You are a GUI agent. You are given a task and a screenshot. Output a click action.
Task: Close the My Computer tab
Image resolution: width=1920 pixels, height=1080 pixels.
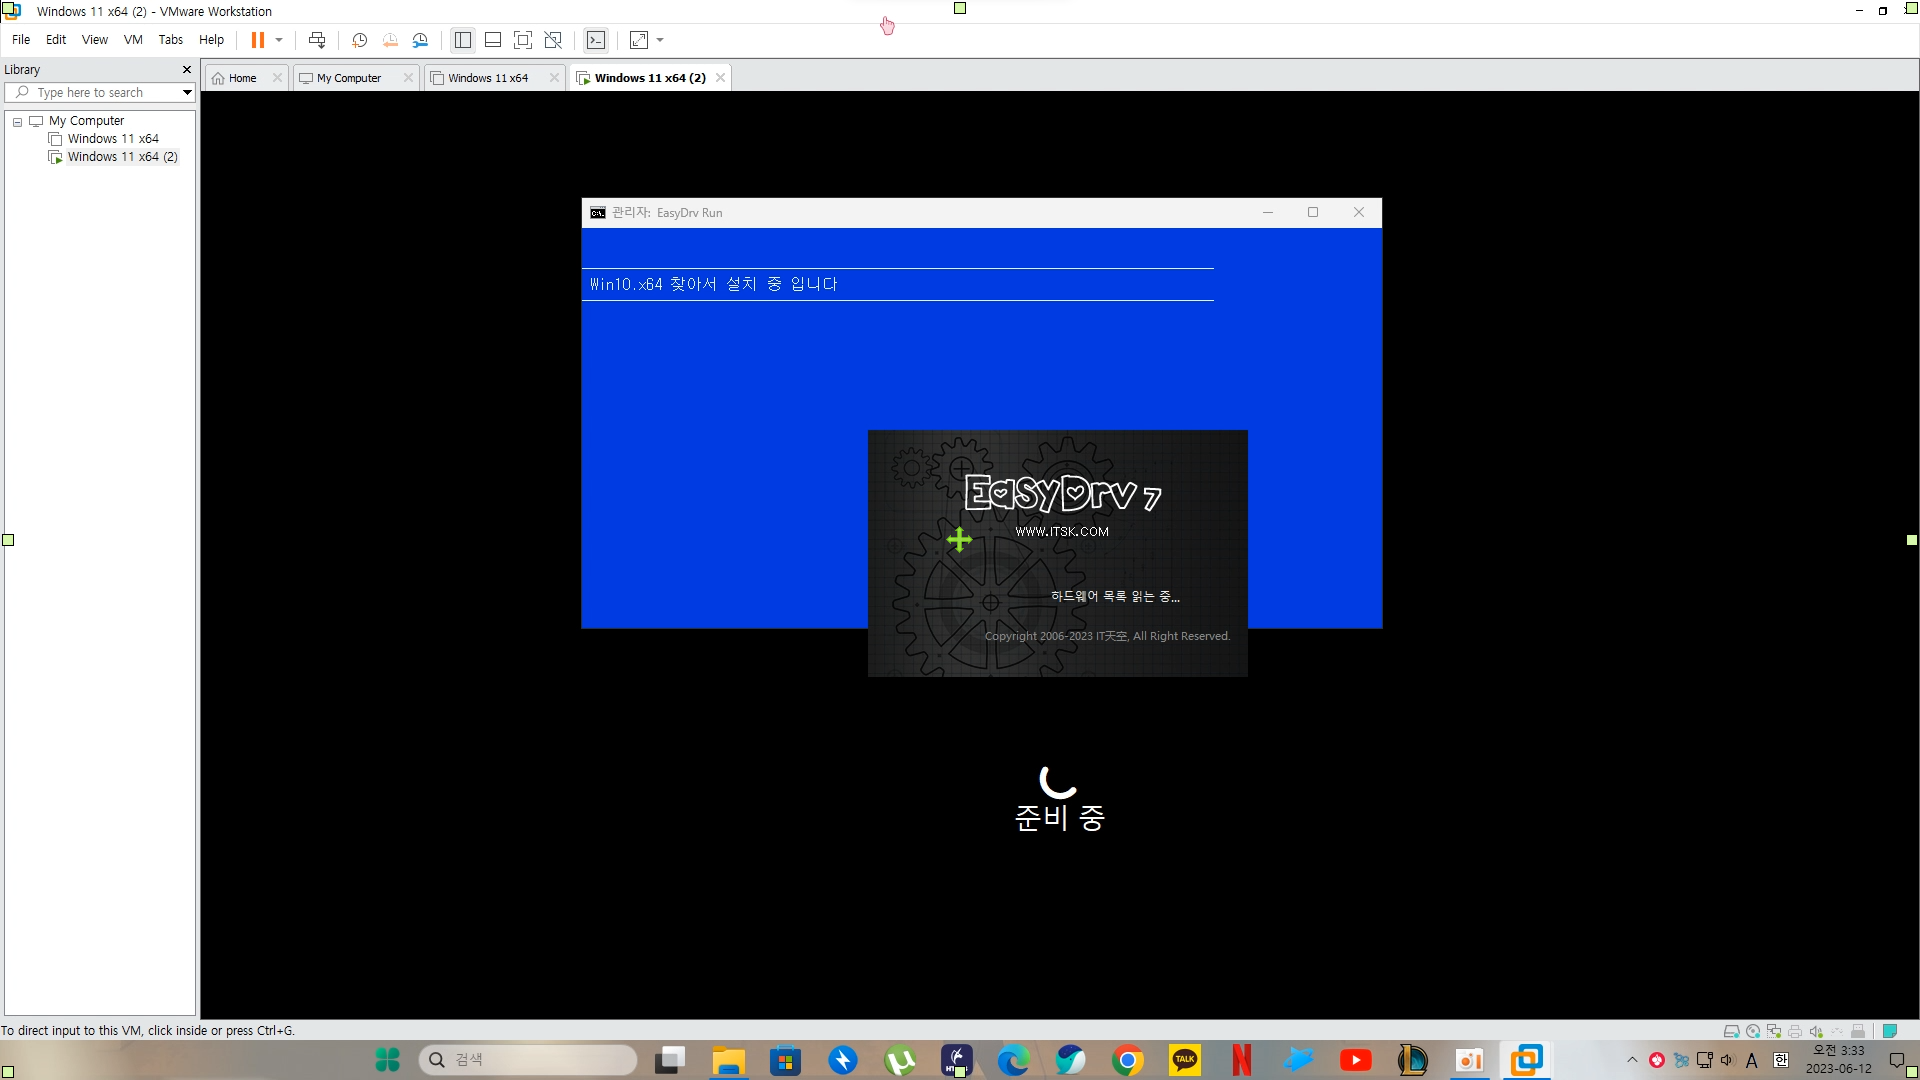(x=408, y=78)
